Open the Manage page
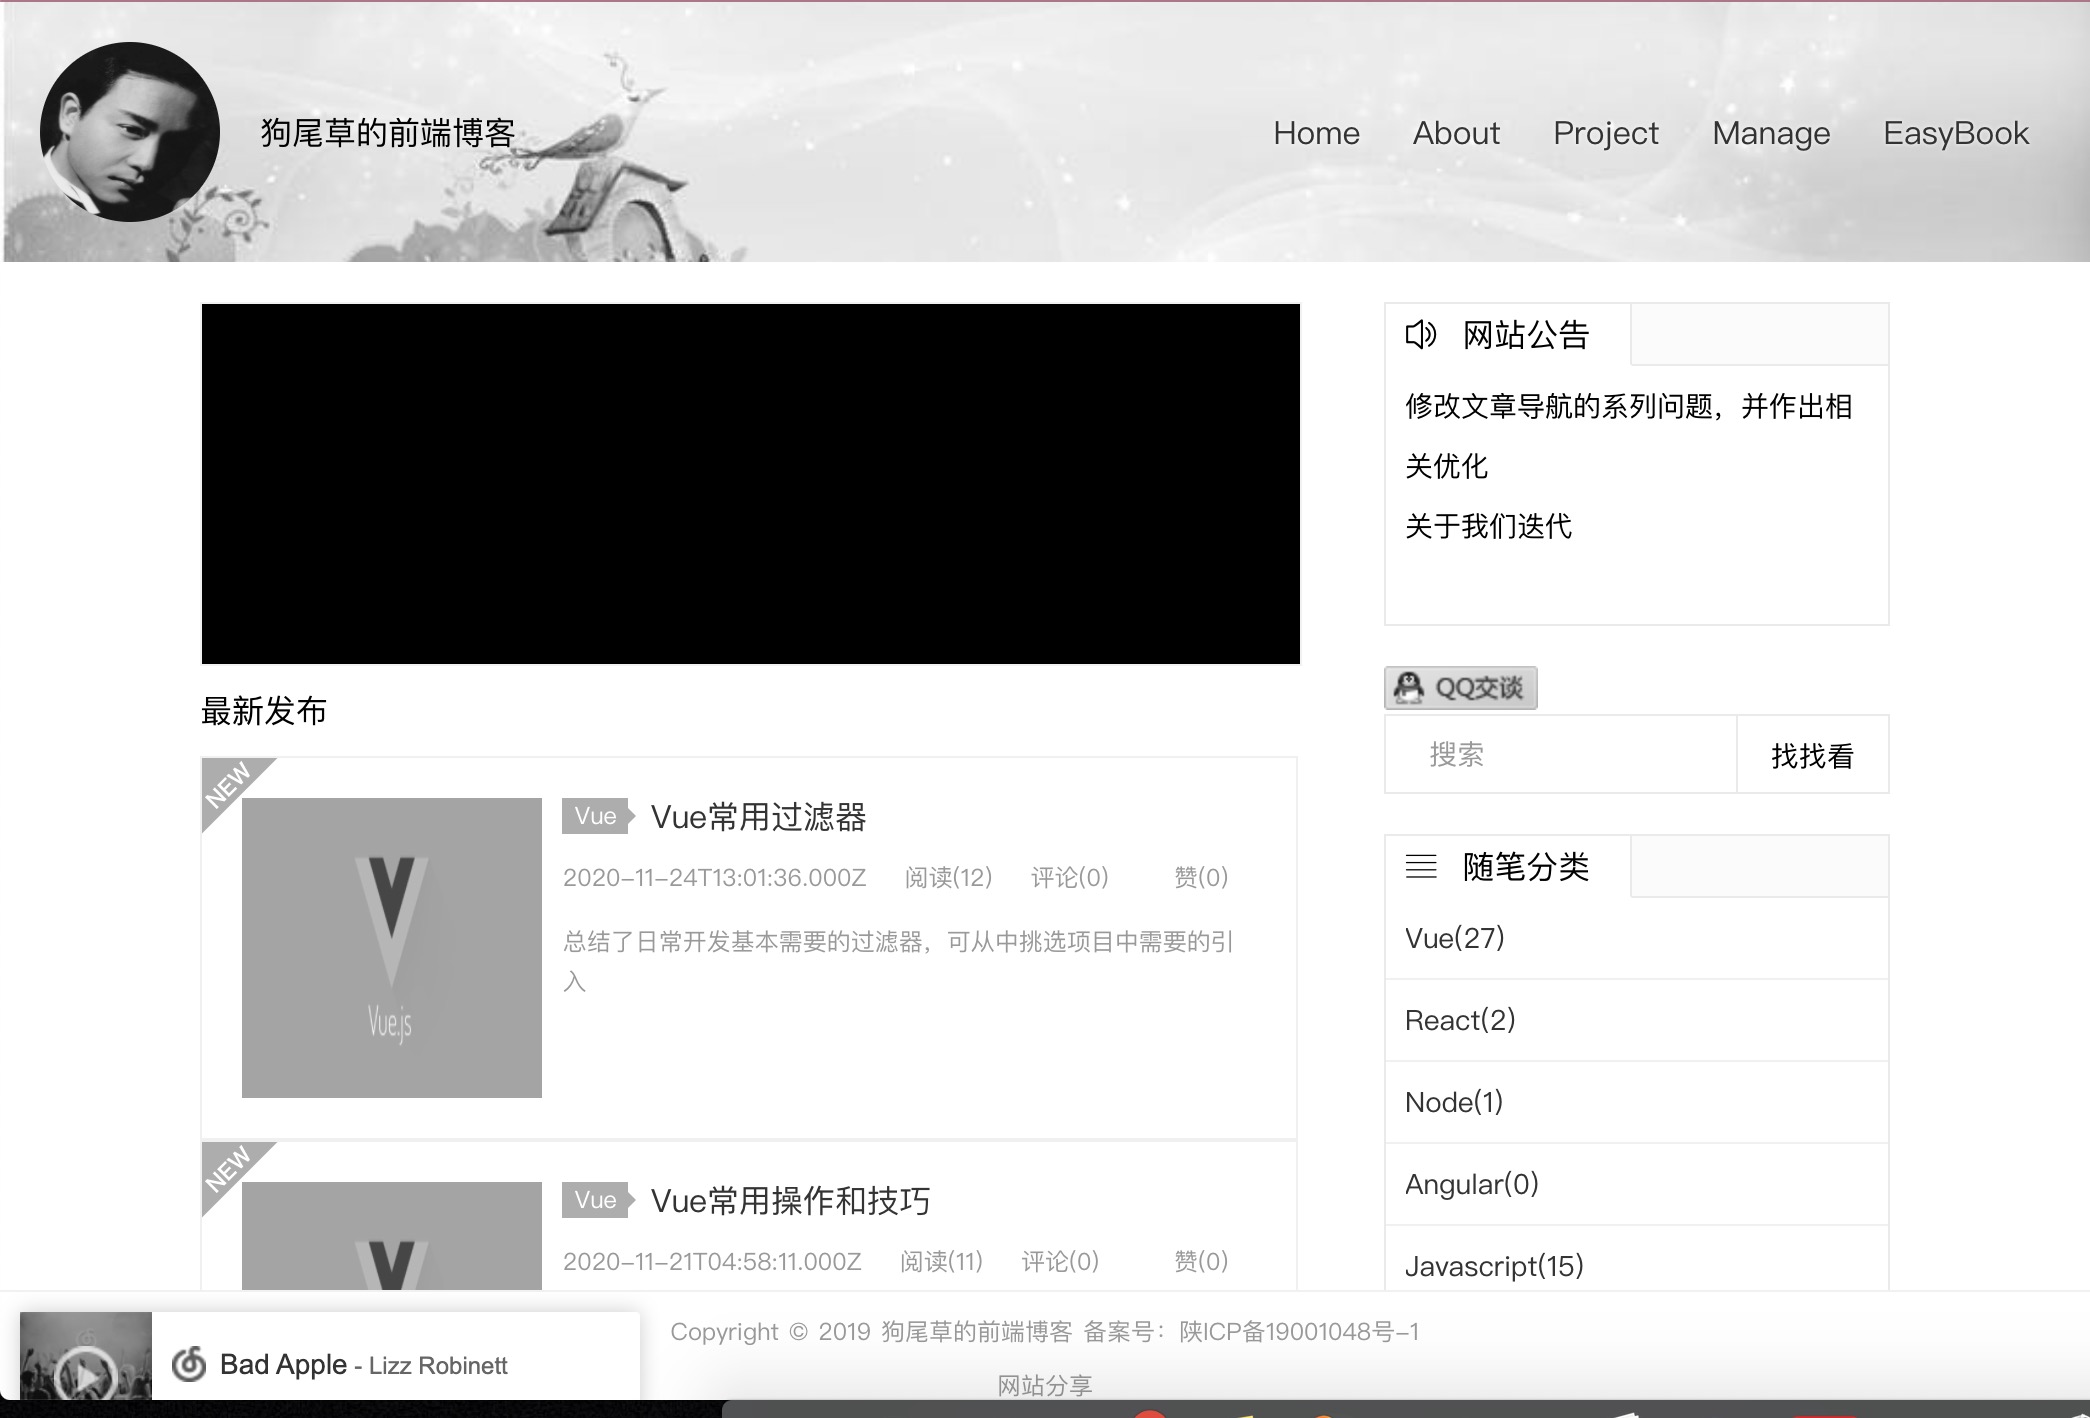The width and height of the screenshot is (2090, 1418). (x=1771, y=133)
